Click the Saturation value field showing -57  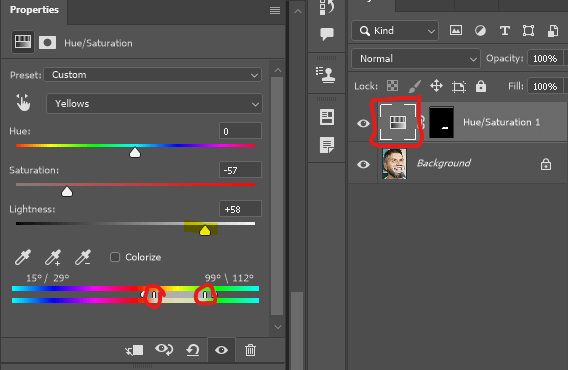(x=240, y=170)
